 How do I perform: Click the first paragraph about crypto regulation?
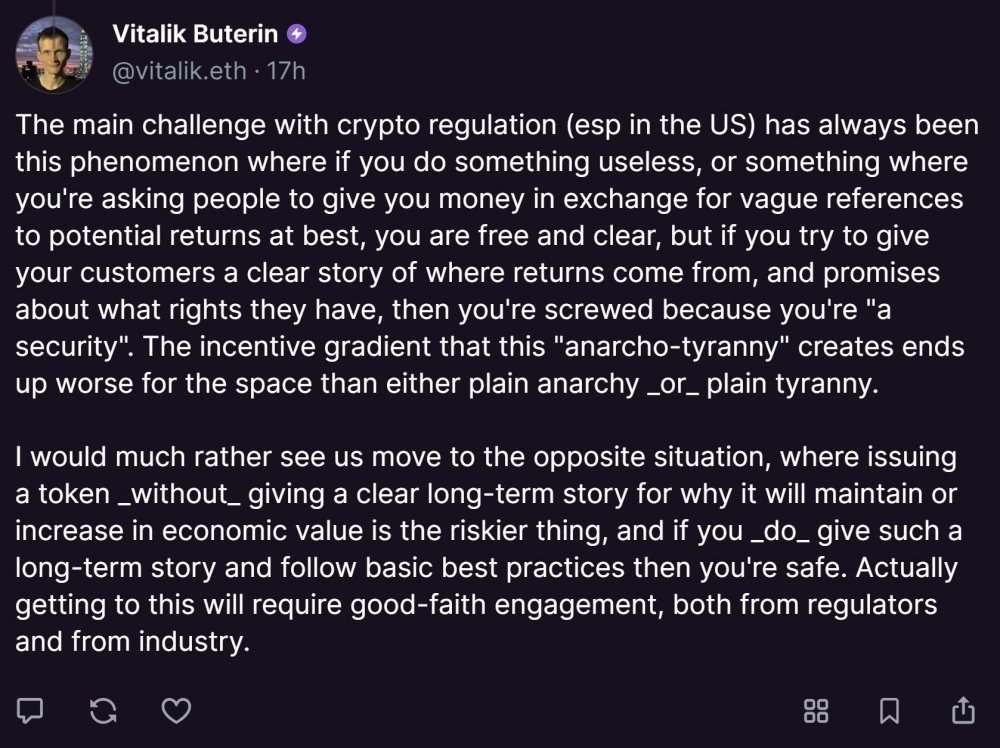click(x=497, y=254)
